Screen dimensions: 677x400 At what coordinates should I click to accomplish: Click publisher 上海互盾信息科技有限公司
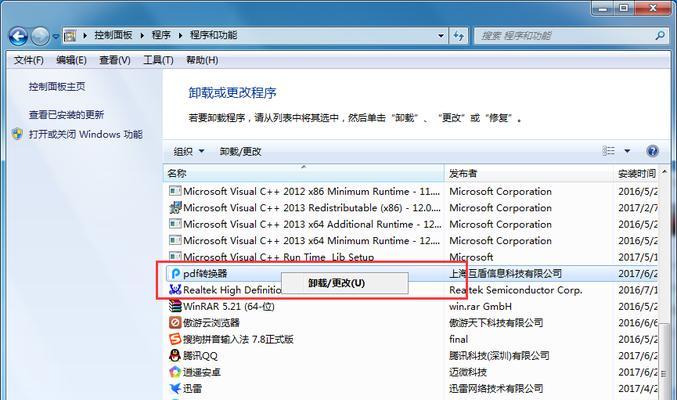(506, 273)
